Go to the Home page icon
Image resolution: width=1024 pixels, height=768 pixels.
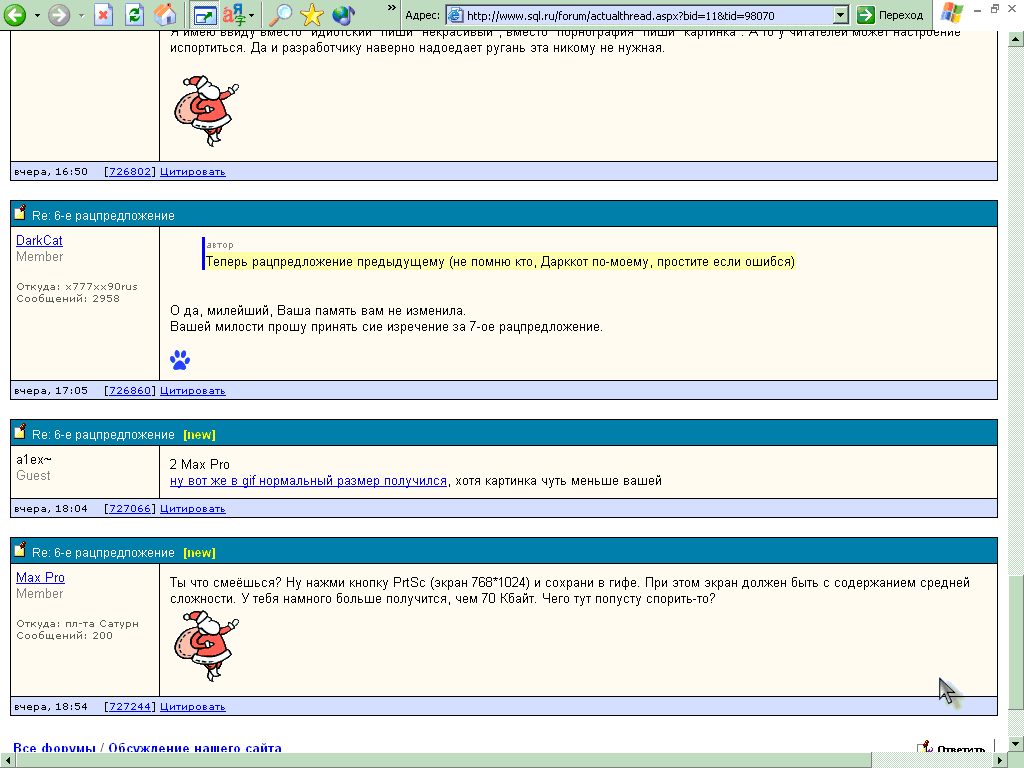coord(166,15)
